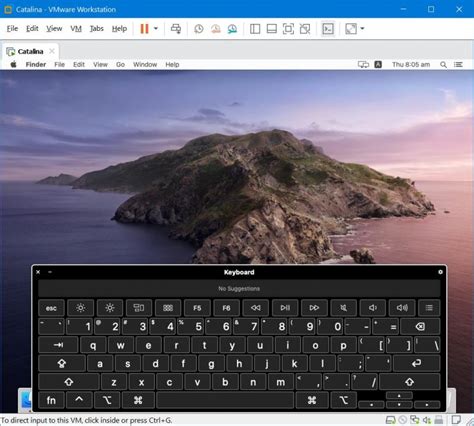
Task: Open the VMware File menu
Action: (12, 29)
